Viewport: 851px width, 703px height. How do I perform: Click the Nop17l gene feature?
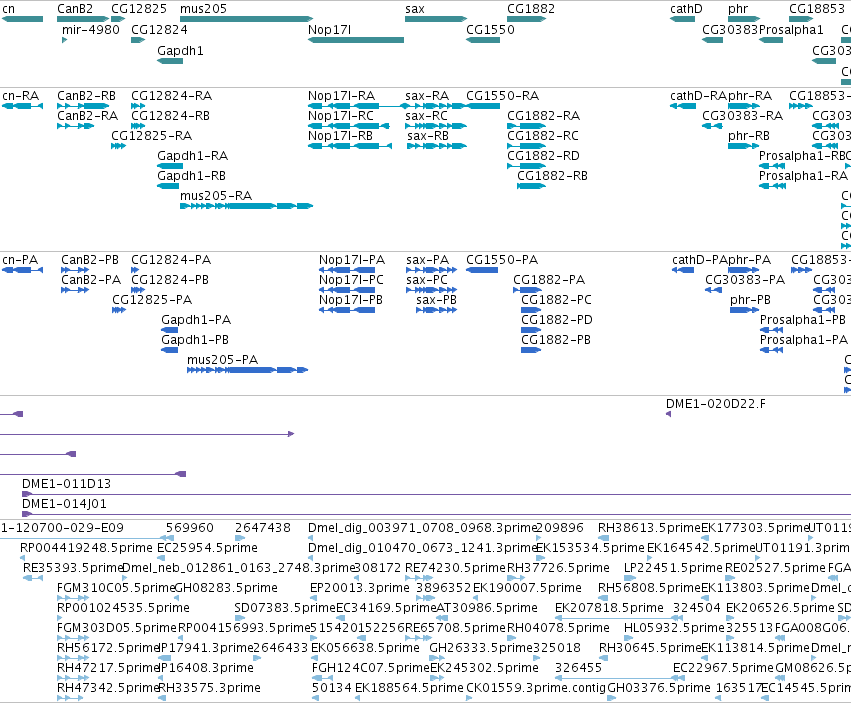tap(356, 40)
